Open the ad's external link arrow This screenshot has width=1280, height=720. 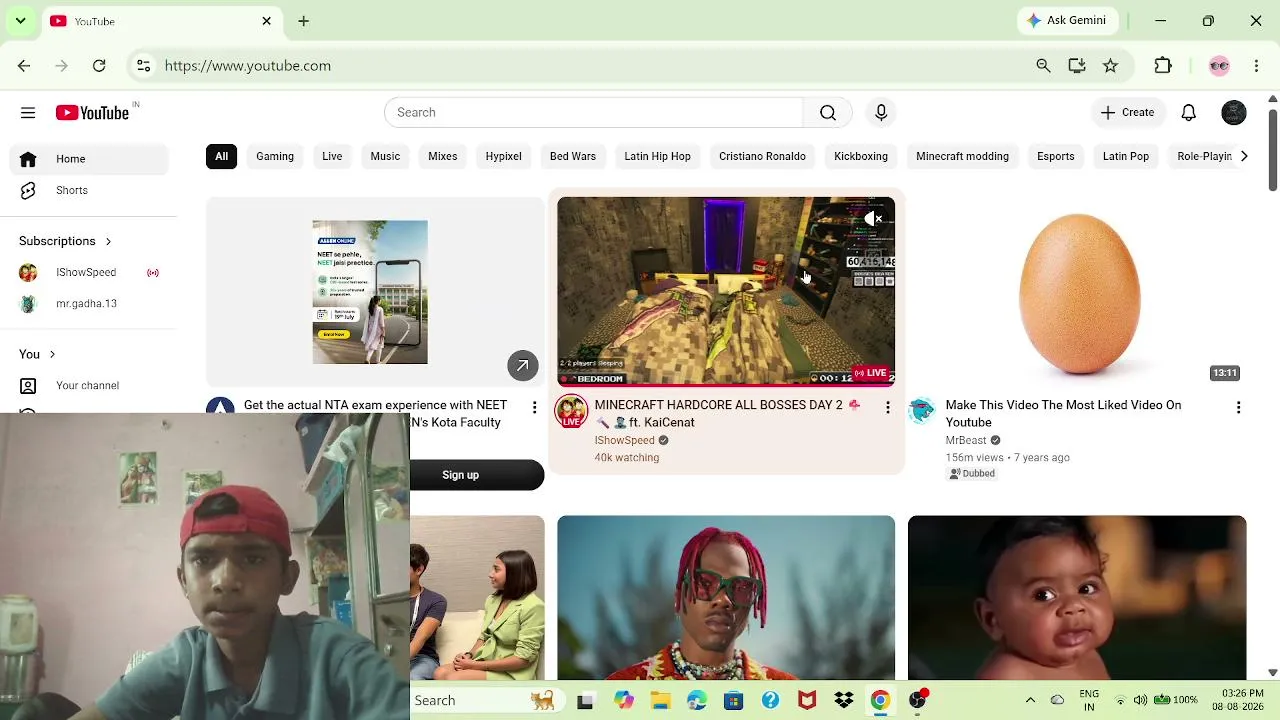coord(522,366)
